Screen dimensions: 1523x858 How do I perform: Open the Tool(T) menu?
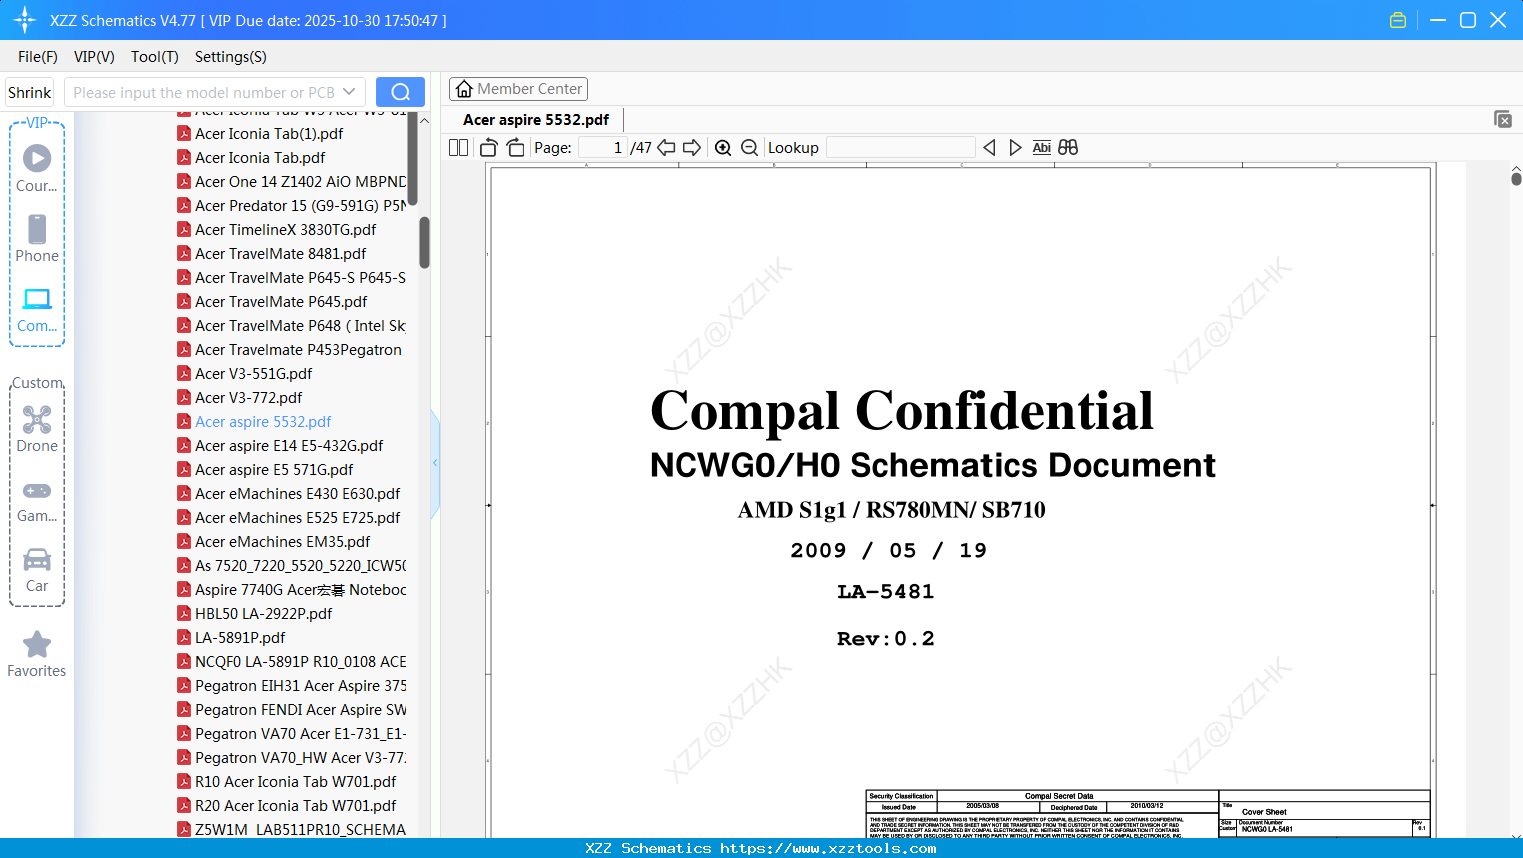tap(155, 57)
